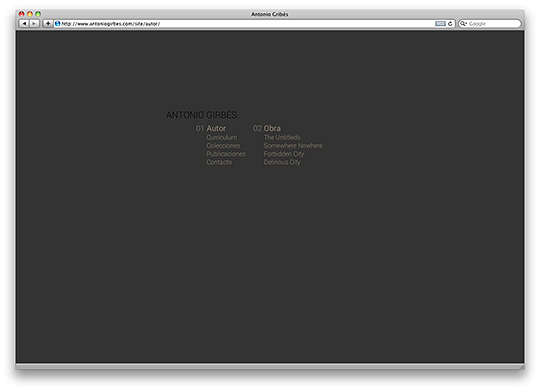Open the Obra section
Image resolution: width=540 pixels, height=391 pixels.
tap(272, 128)
